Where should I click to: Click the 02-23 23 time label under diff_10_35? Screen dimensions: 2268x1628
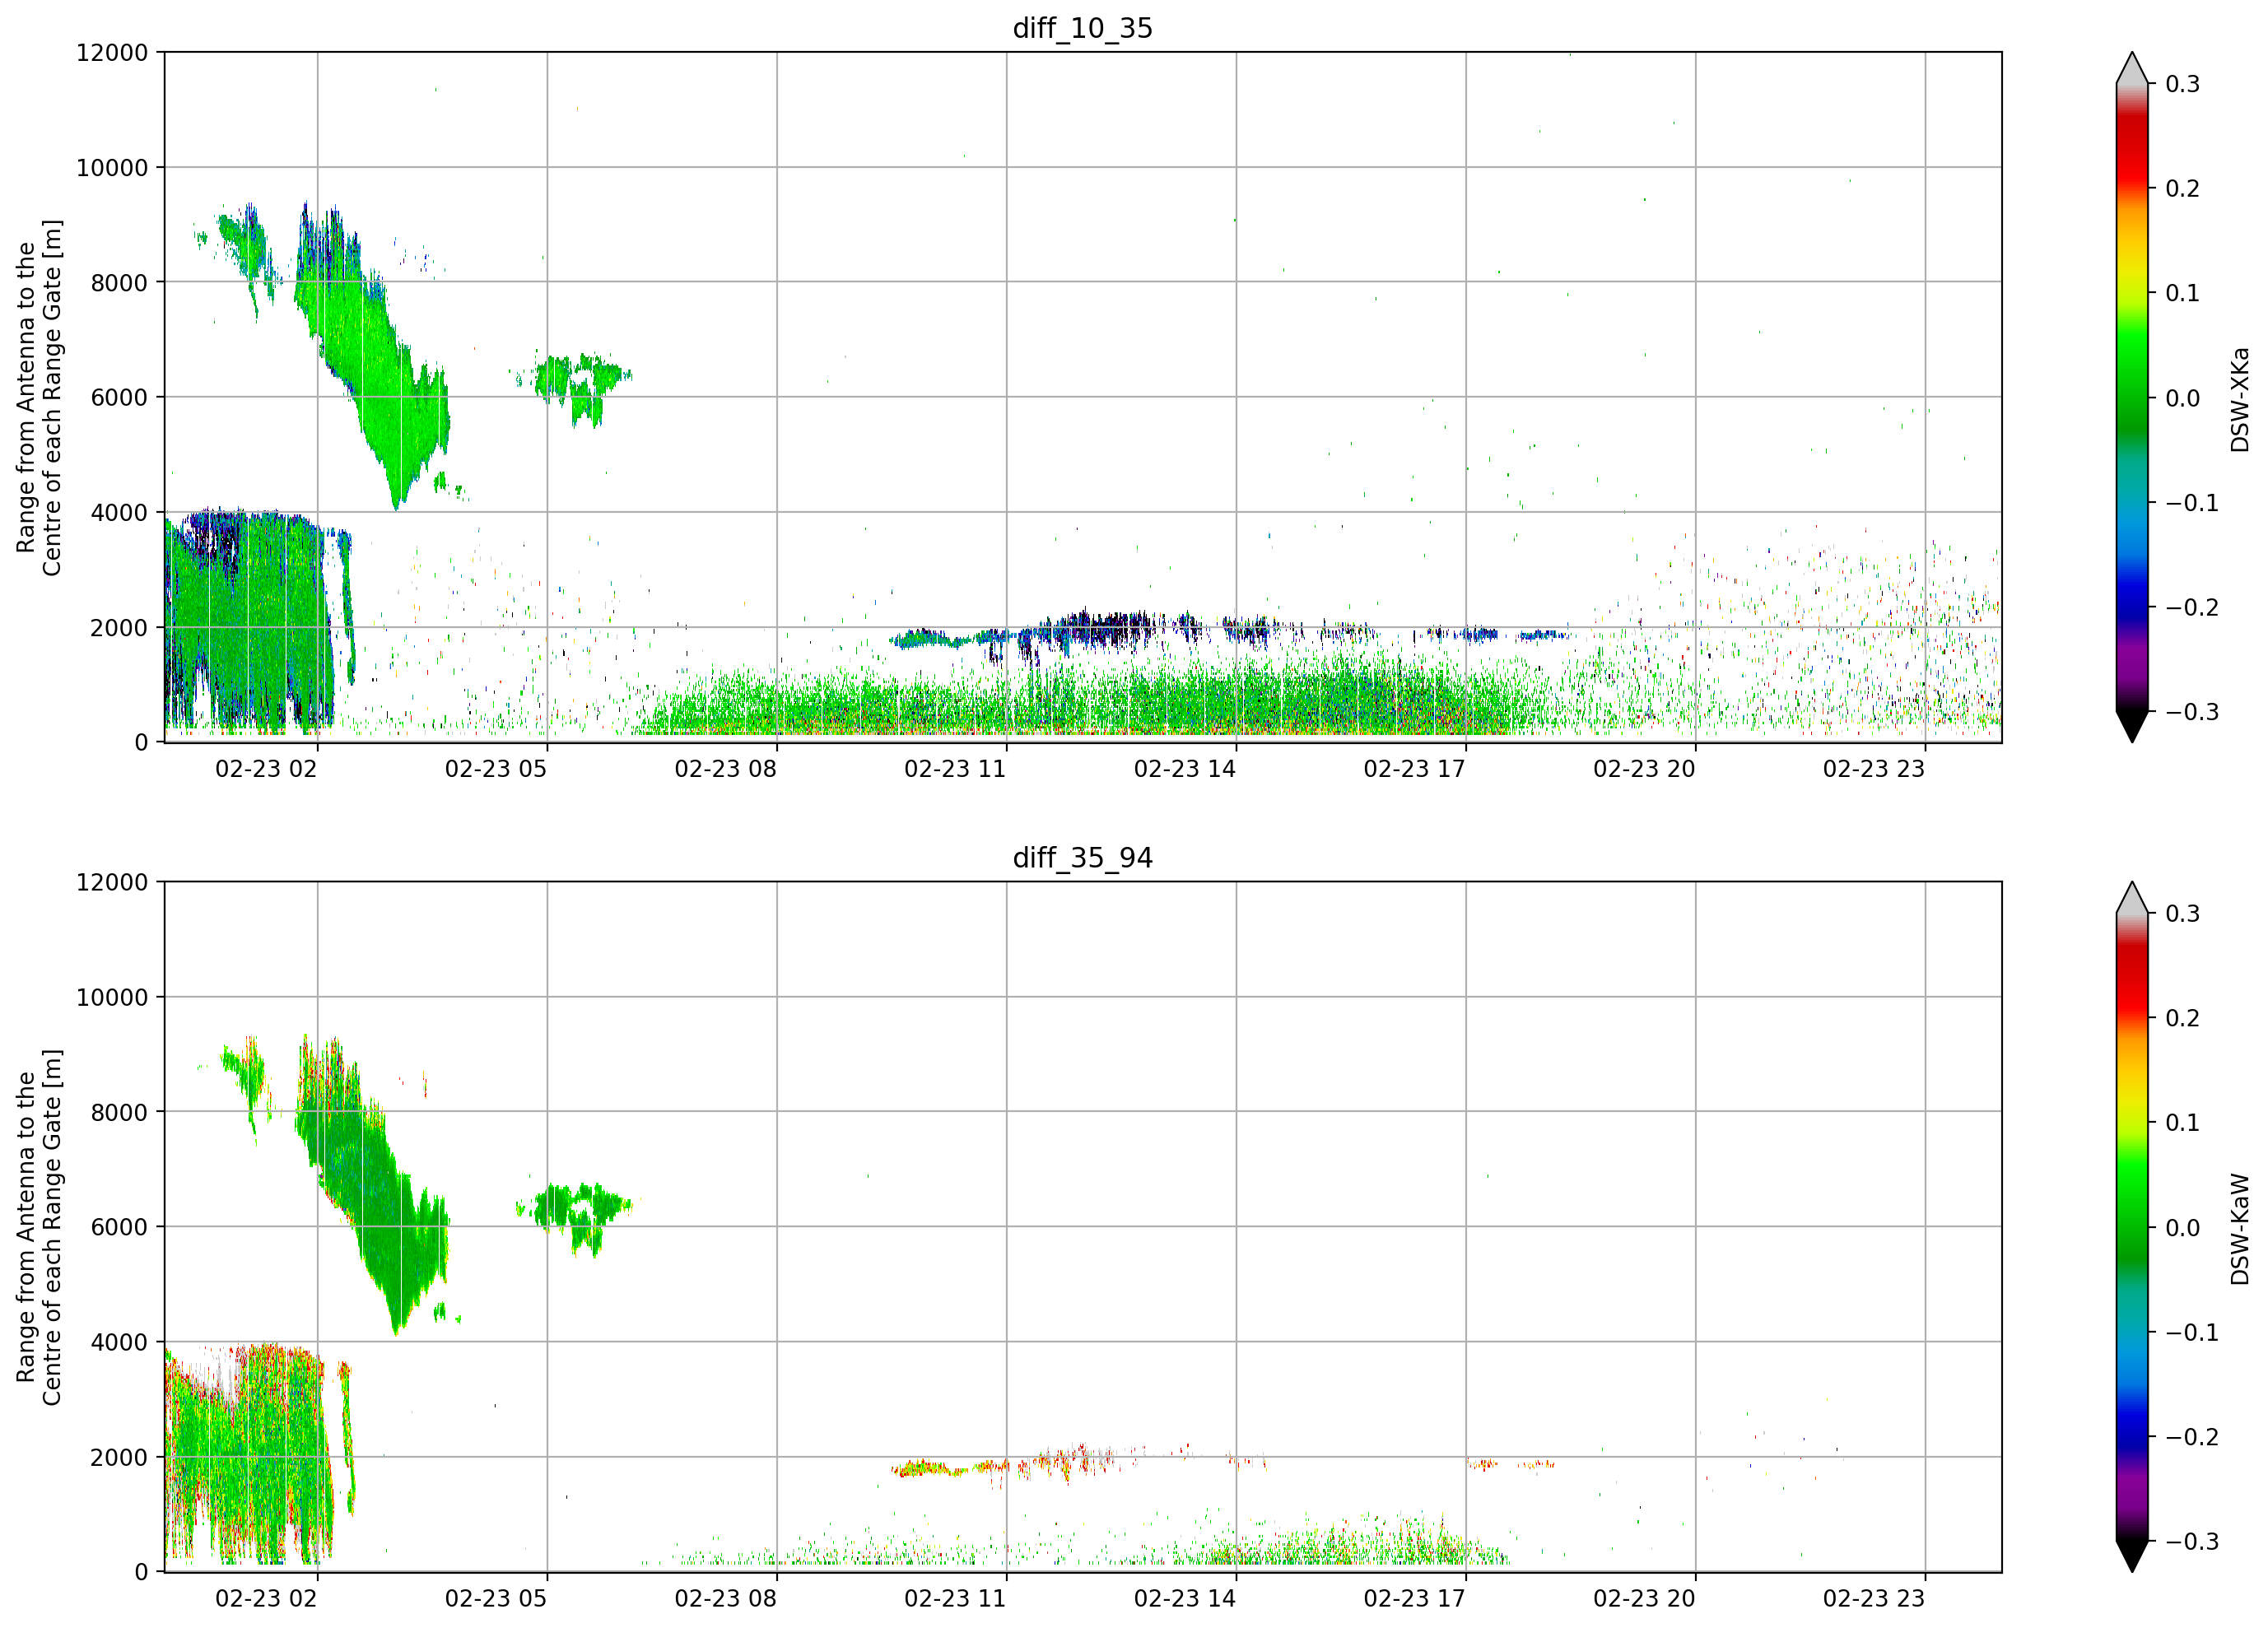[x=1874, y=769]
